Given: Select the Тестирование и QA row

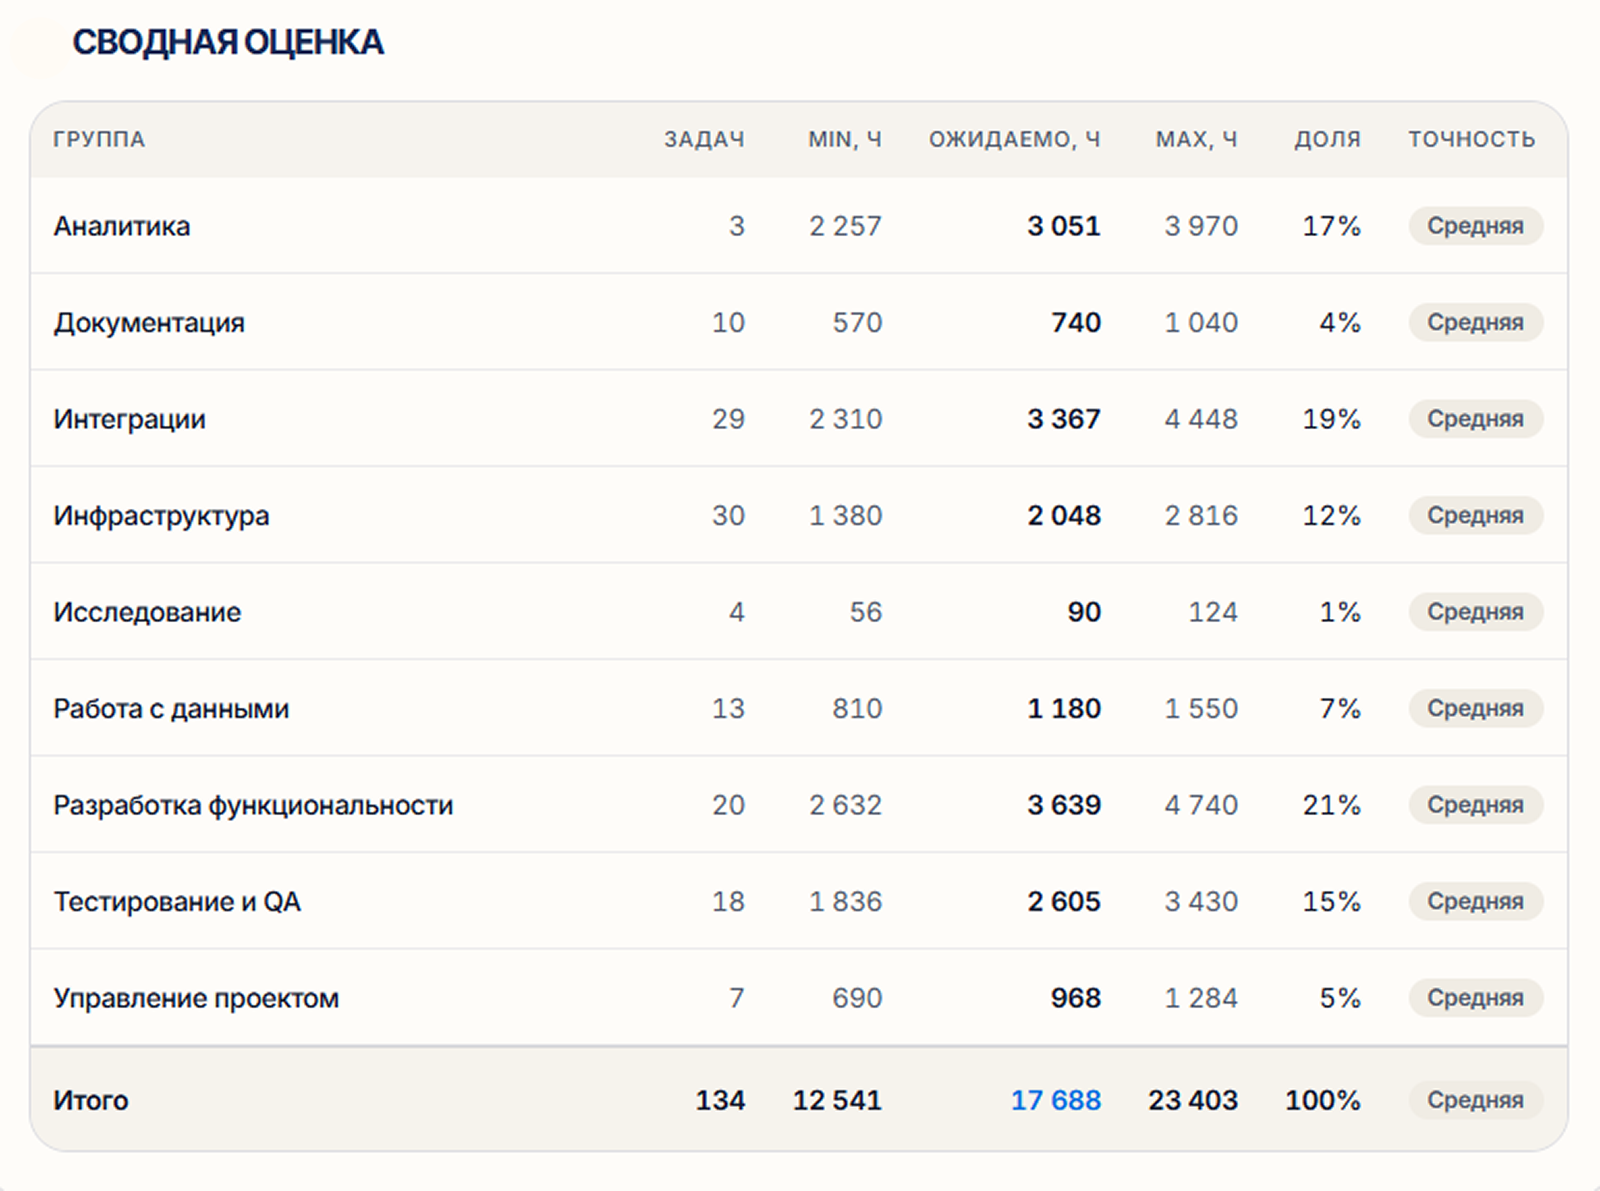Looking at the screenshot, I should click(799, 901).
